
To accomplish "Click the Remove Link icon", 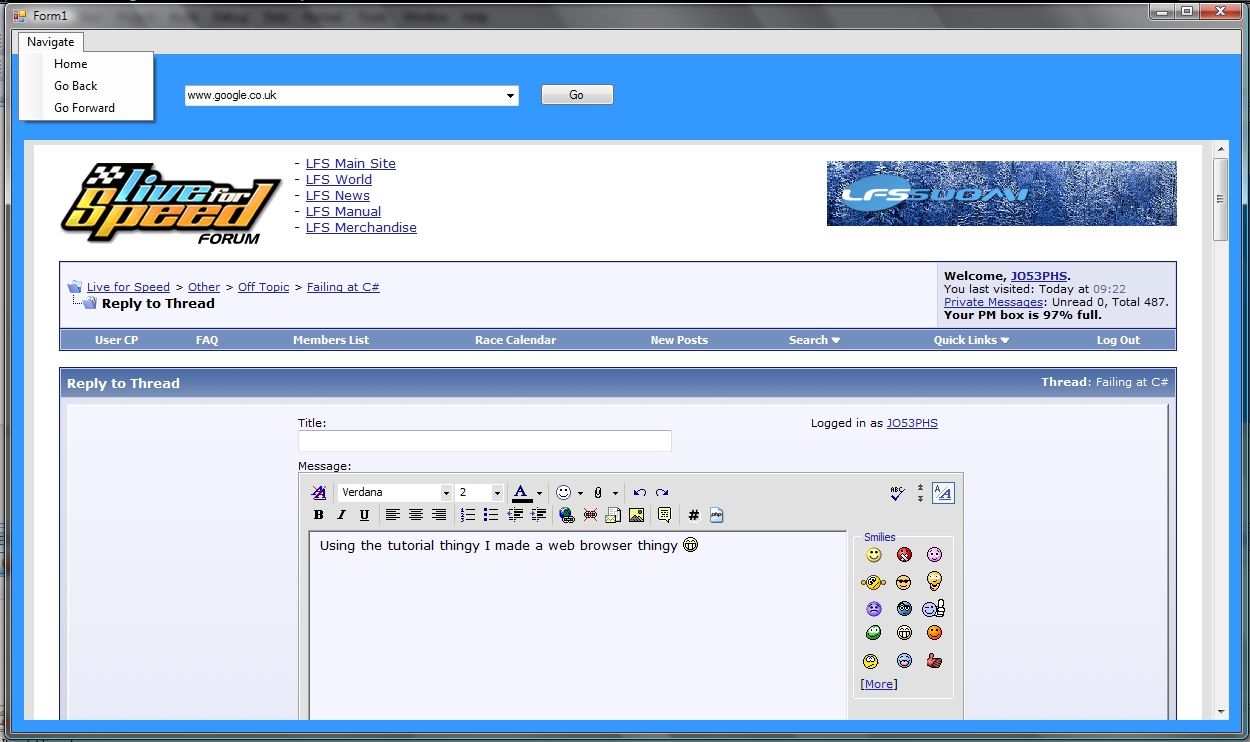I will point(590,515).
